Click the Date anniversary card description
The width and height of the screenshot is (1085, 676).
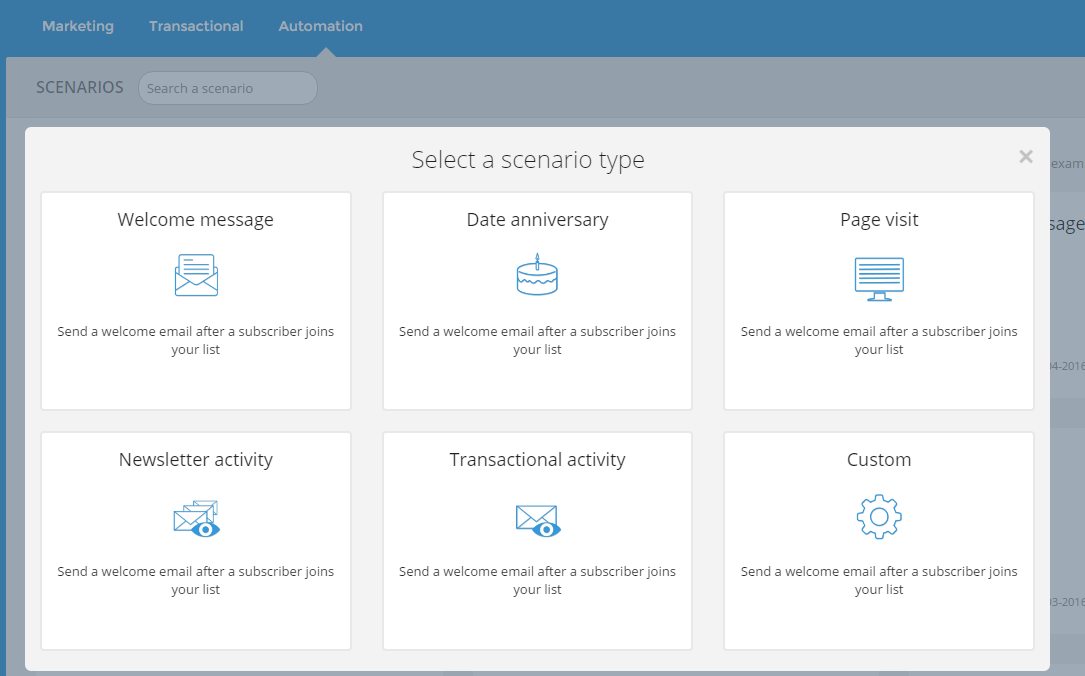538,340
